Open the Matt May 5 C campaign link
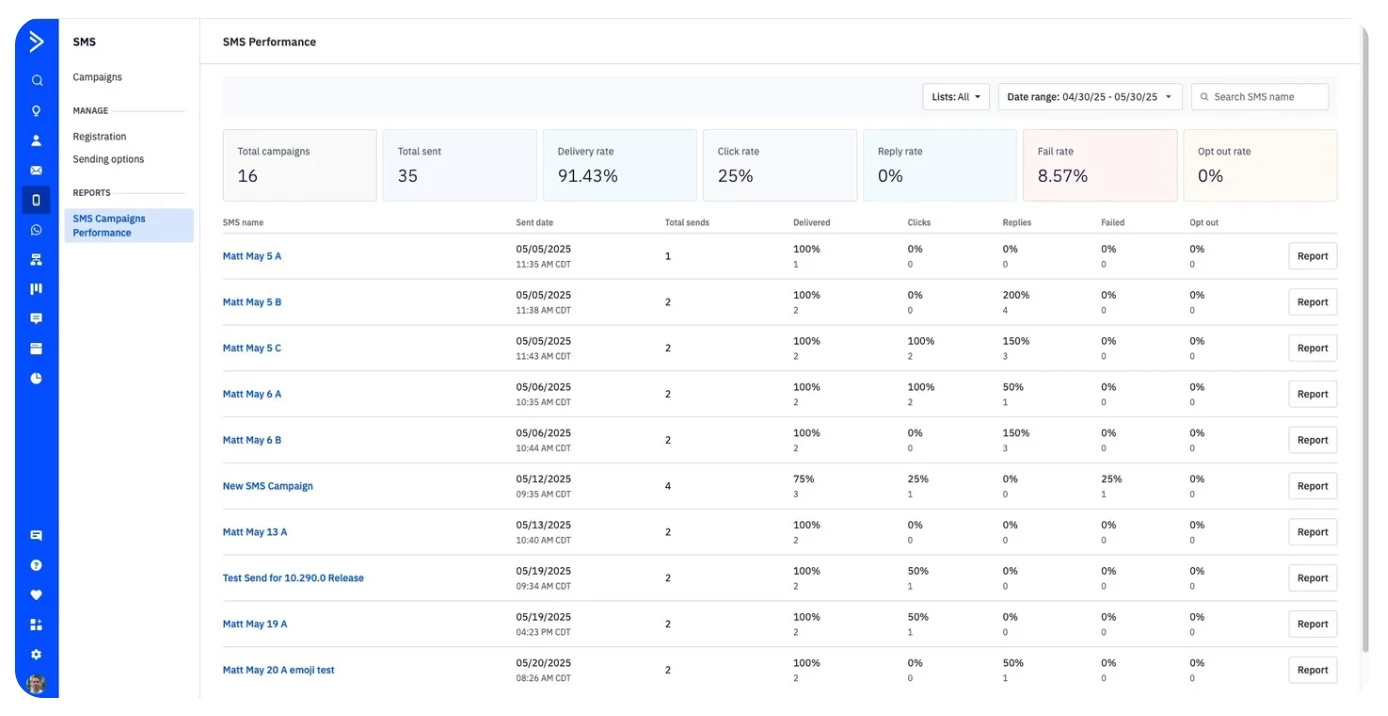 click(252, 348)
